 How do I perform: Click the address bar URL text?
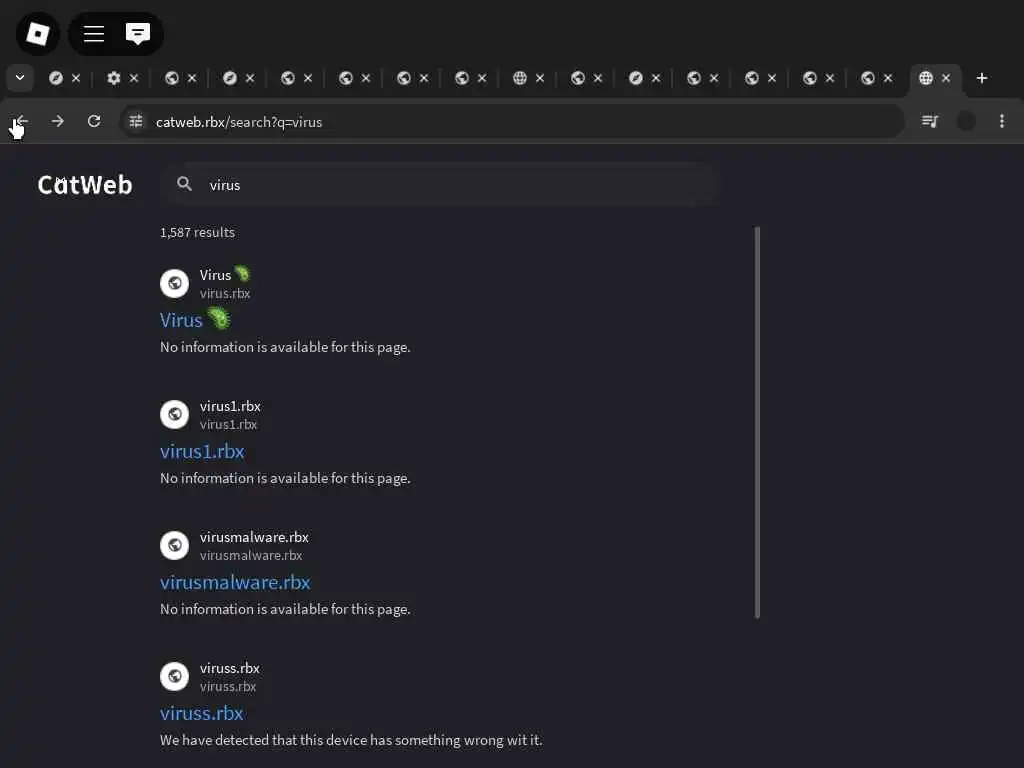point(239,122)
